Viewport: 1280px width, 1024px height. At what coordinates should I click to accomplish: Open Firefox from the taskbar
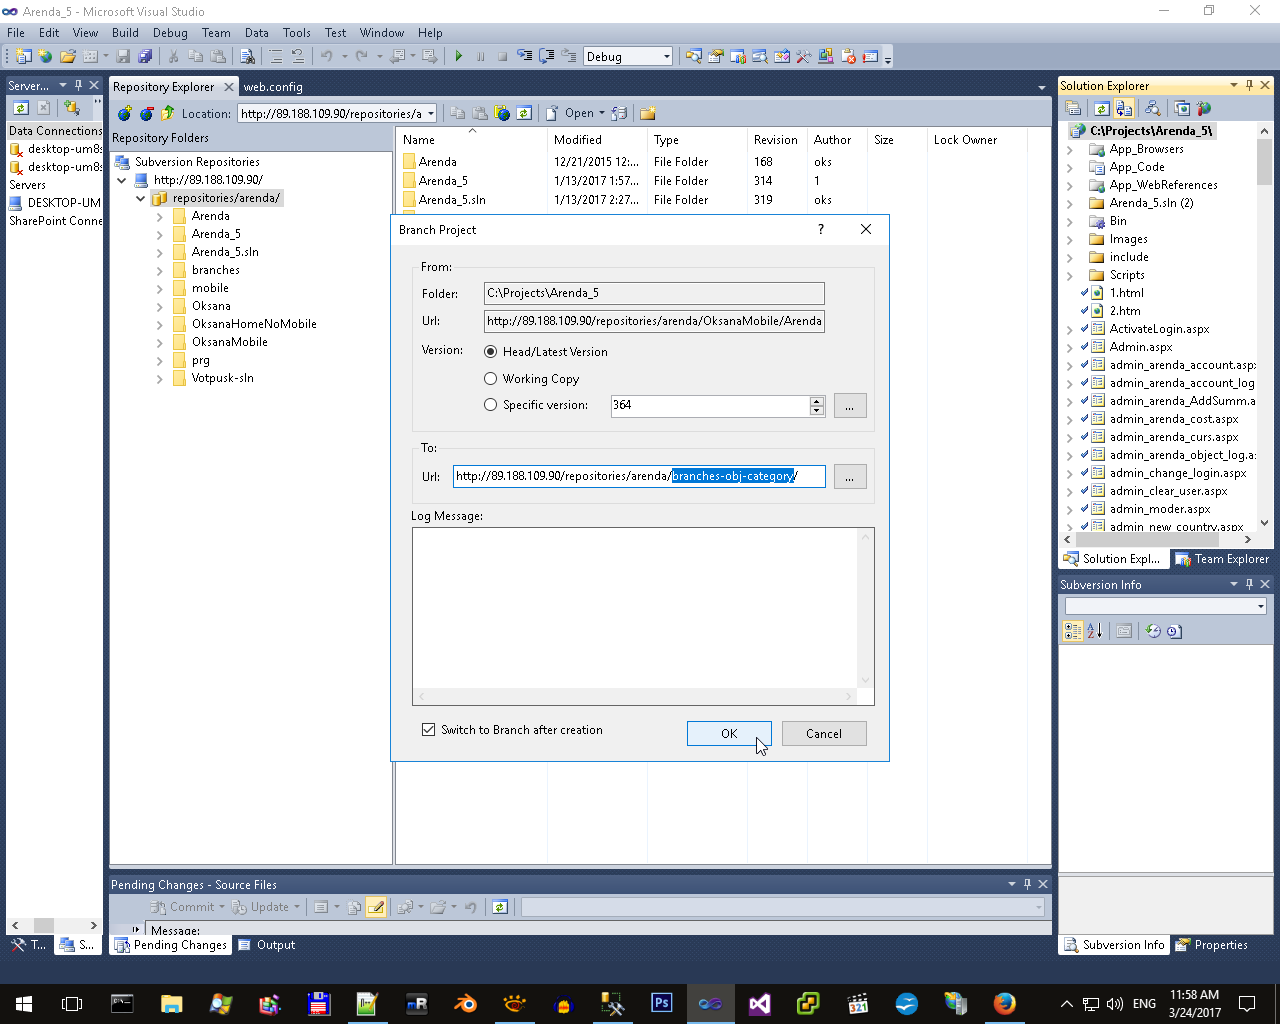pyautogui.click(x=1004, y=1003)
